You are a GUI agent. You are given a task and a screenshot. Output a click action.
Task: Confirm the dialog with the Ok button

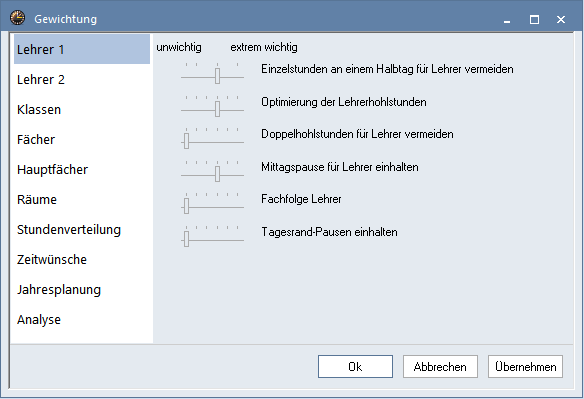(x=355, y=367)
